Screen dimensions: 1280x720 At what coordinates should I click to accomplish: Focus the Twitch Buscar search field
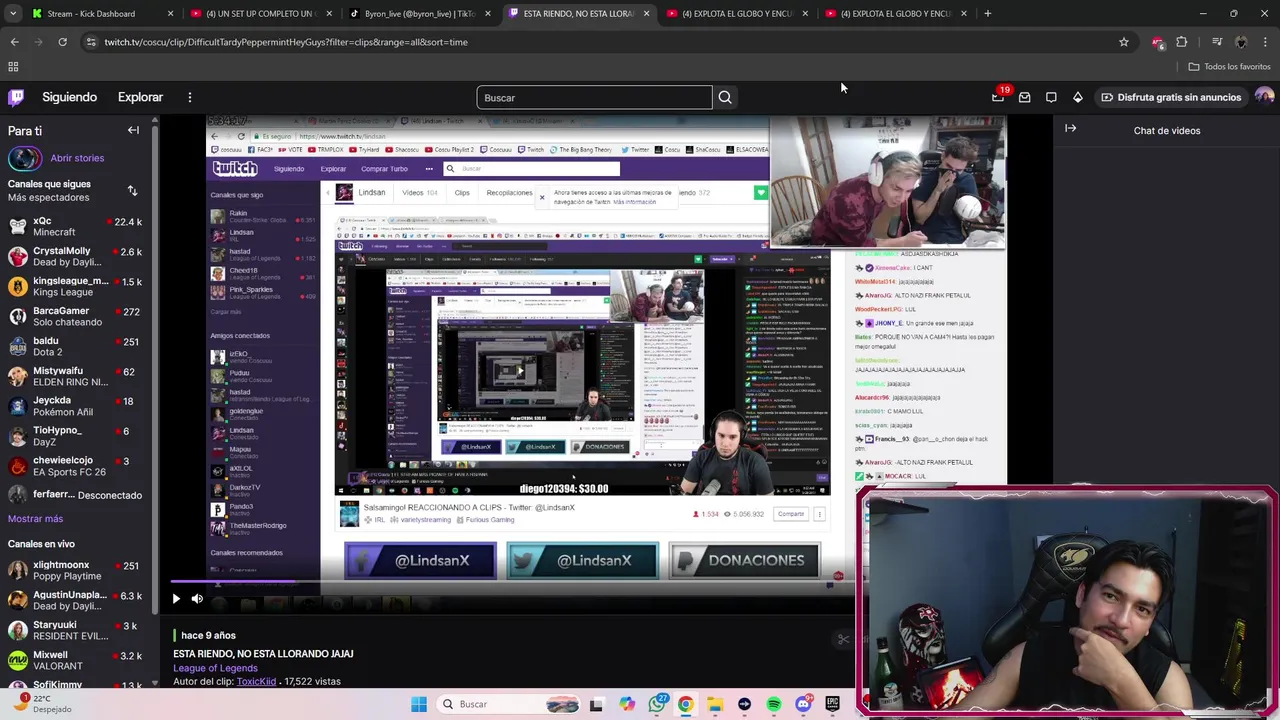pos(594,97)
